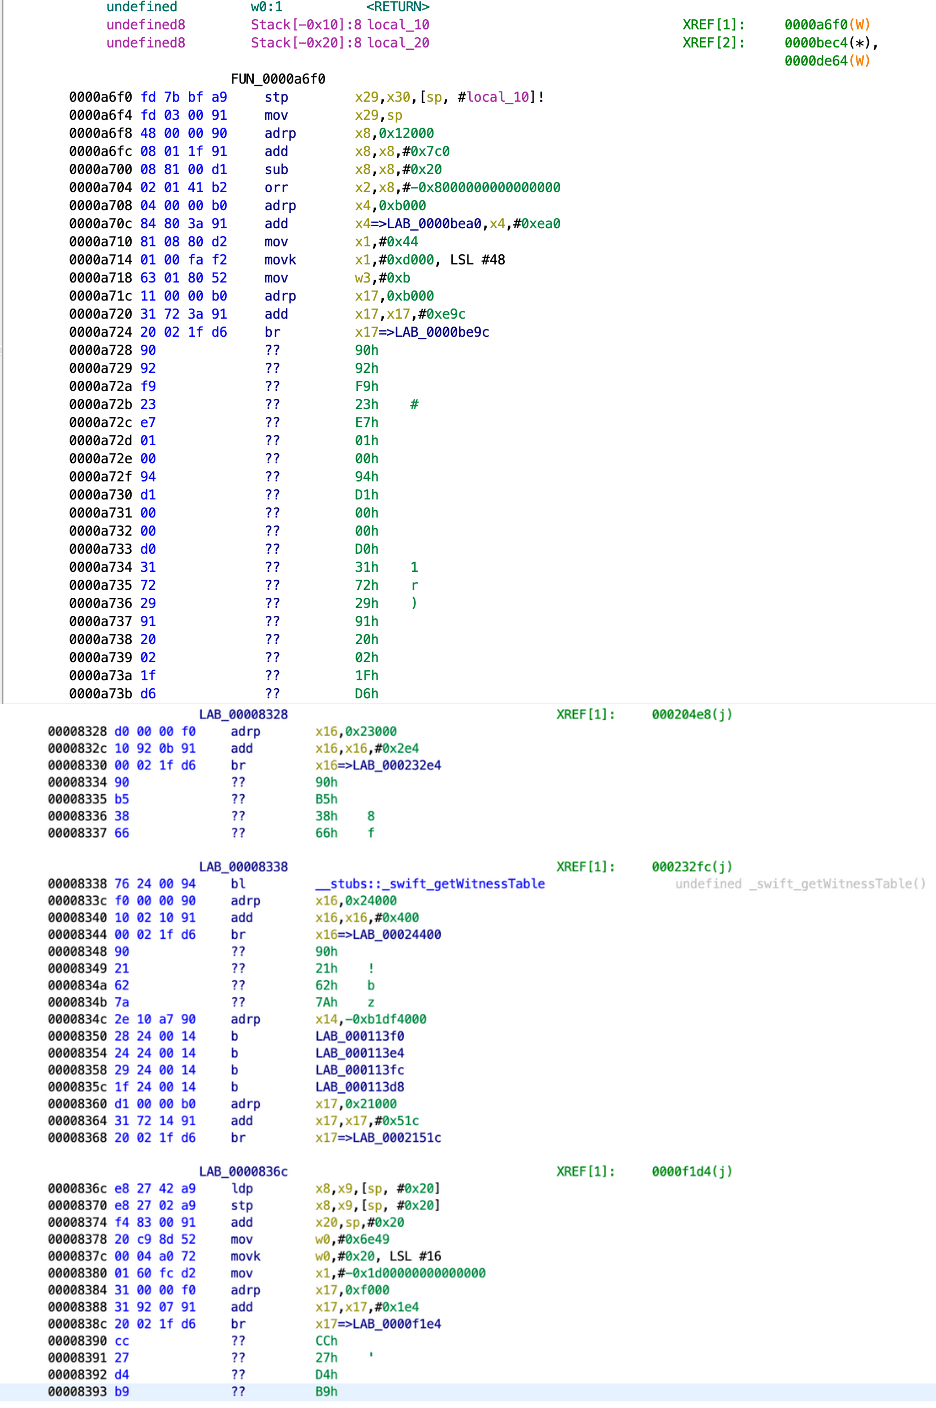Jump to LAB_0000be9c branch target
Viewport: 936px width, 1408px height.
441,332
